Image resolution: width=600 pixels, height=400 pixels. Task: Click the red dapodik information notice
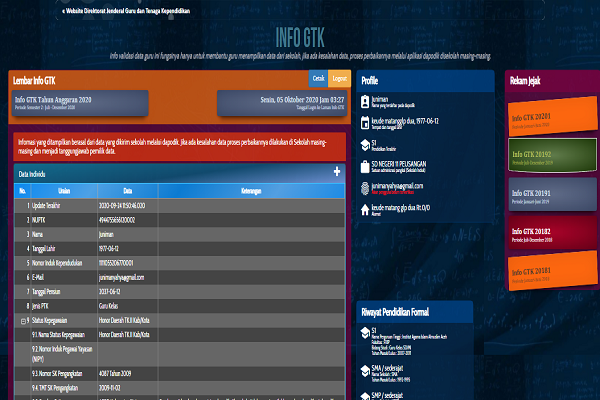(x=179, y=147)
